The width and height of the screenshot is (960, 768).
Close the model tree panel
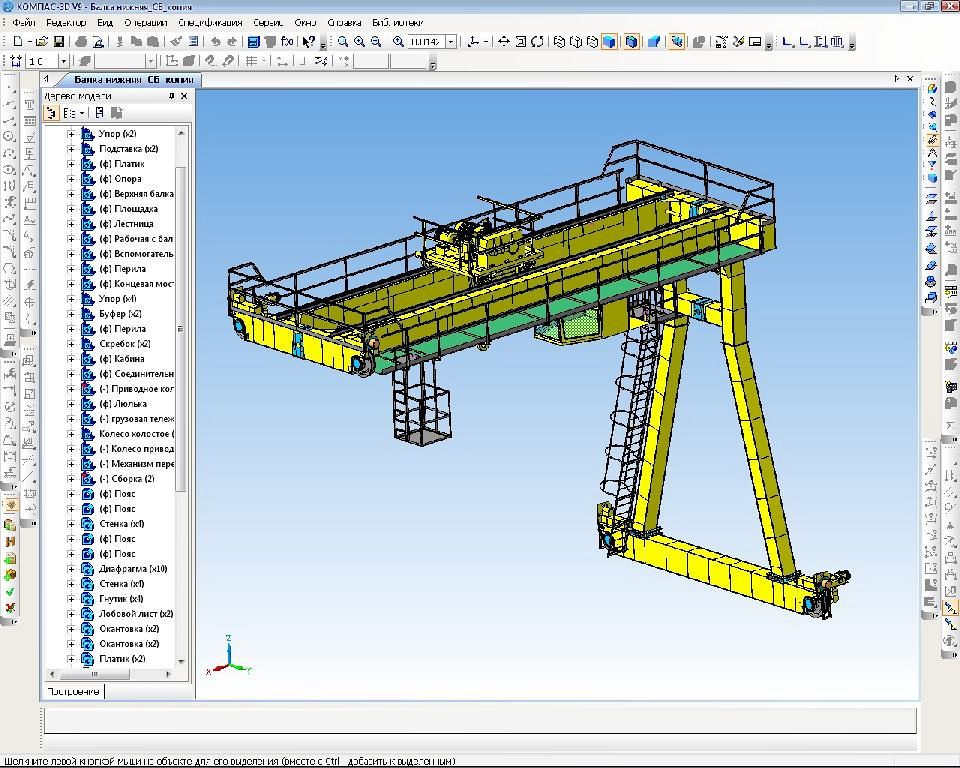point(184,96)
